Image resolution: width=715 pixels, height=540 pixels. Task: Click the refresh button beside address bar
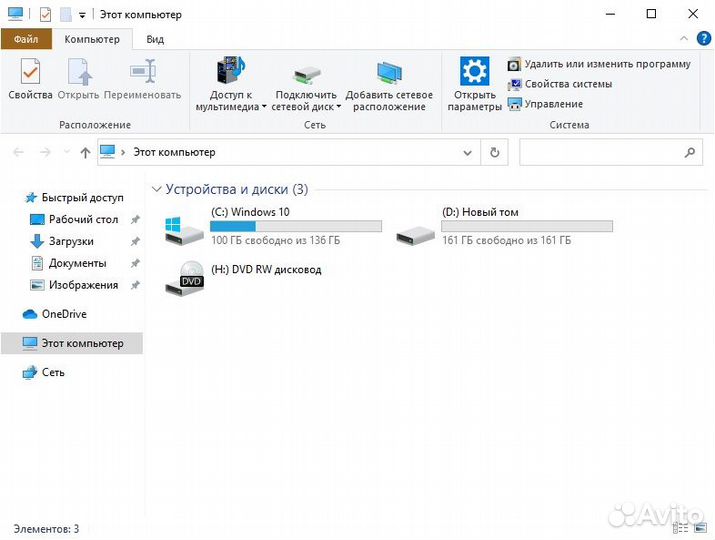[x=494, y=153]
